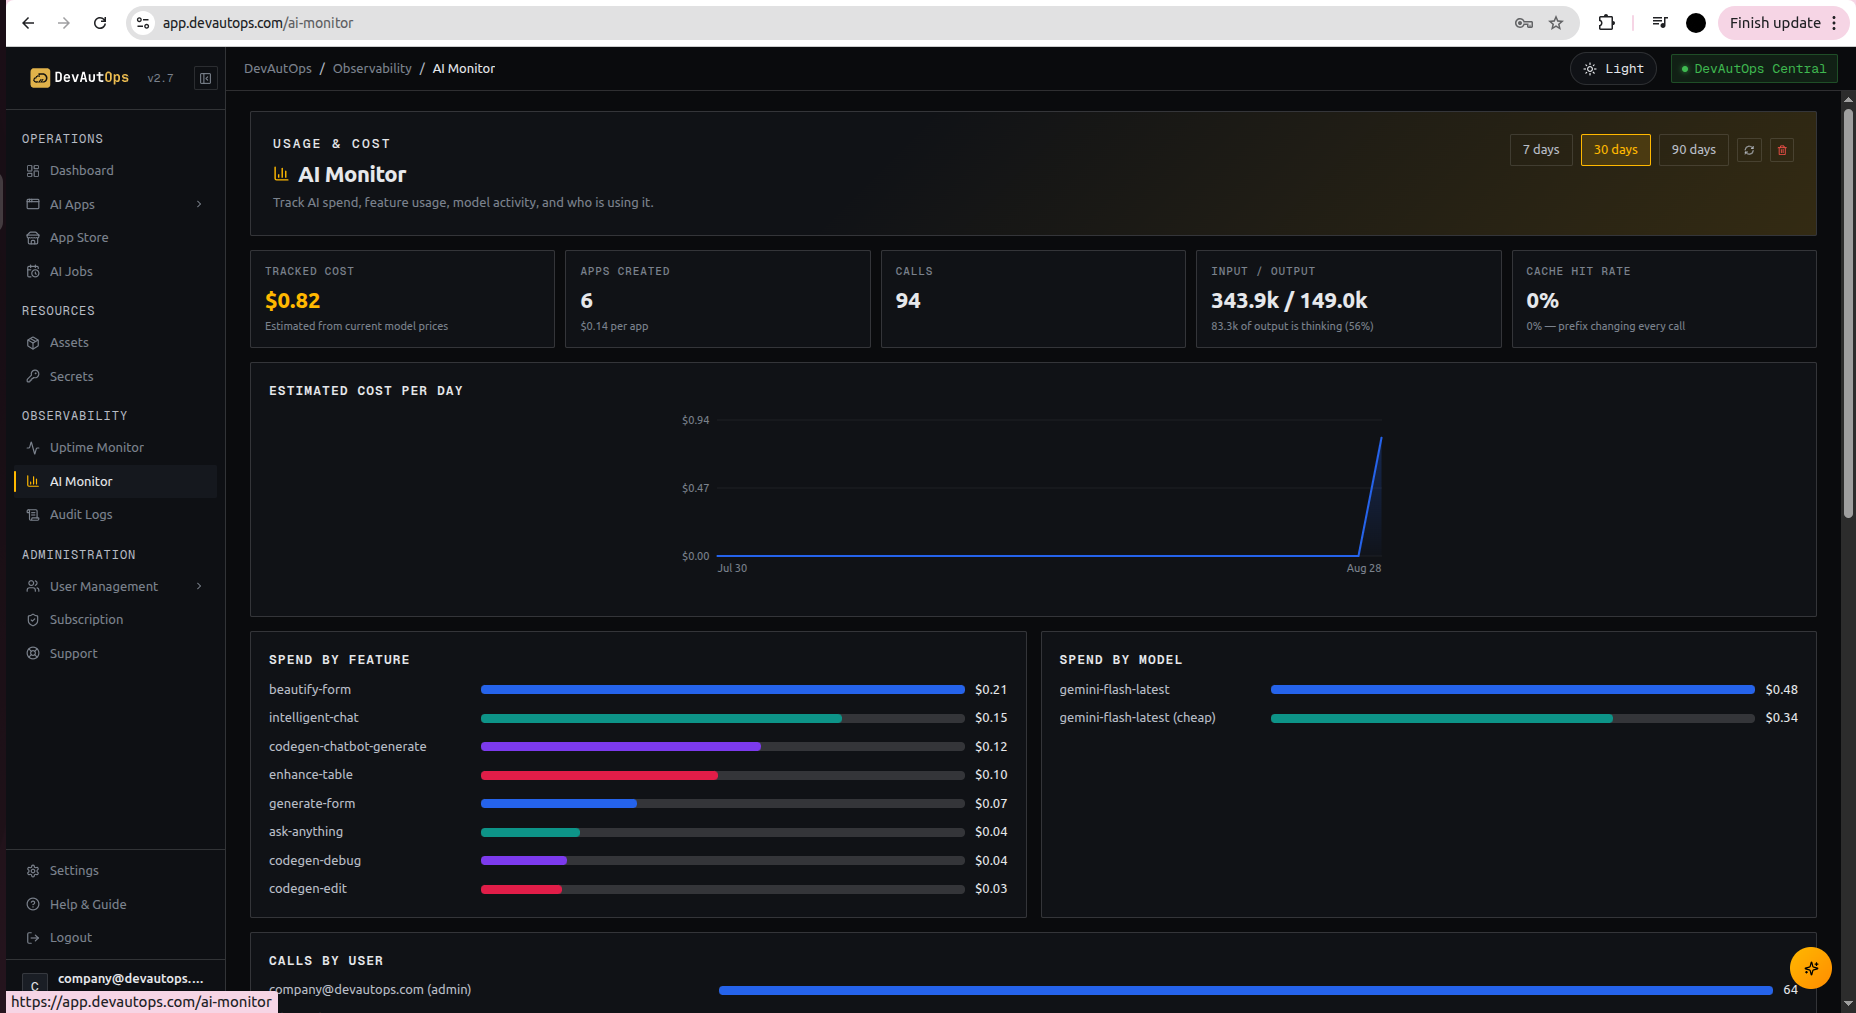
Task: Click the Audit Logs icon
Action: [33, 515]
